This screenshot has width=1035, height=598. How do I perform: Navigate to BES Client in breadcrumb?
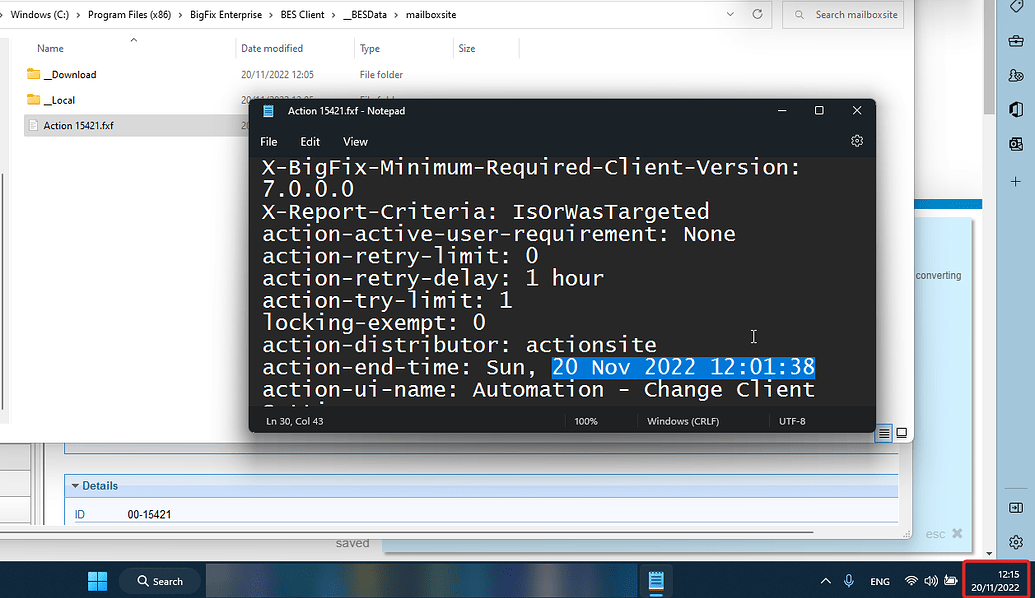pyautogui.click(x=302, y=15)
